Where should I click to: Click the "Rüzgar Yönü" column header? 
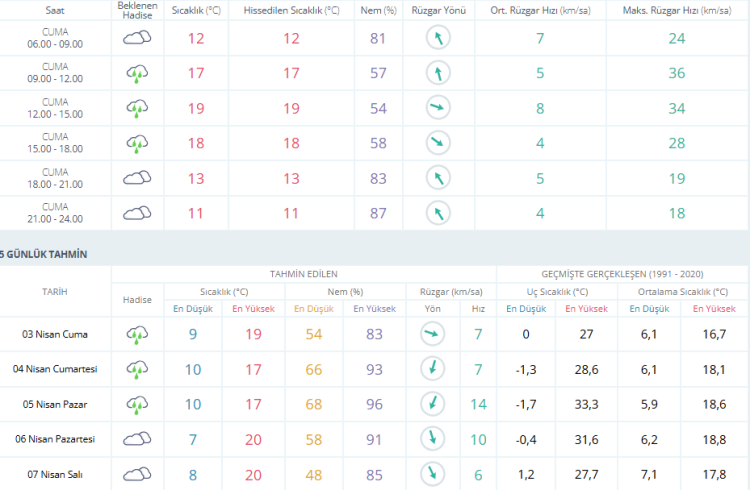point(437,10)
